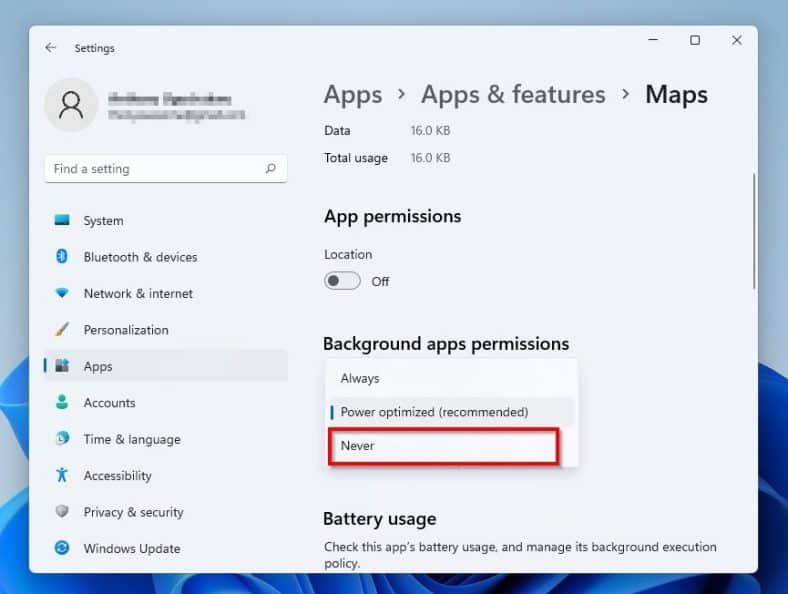The width and height of the screenshot is (788, 594).
Task: Open the user profile avatar
Action: (x=71, y=105)
